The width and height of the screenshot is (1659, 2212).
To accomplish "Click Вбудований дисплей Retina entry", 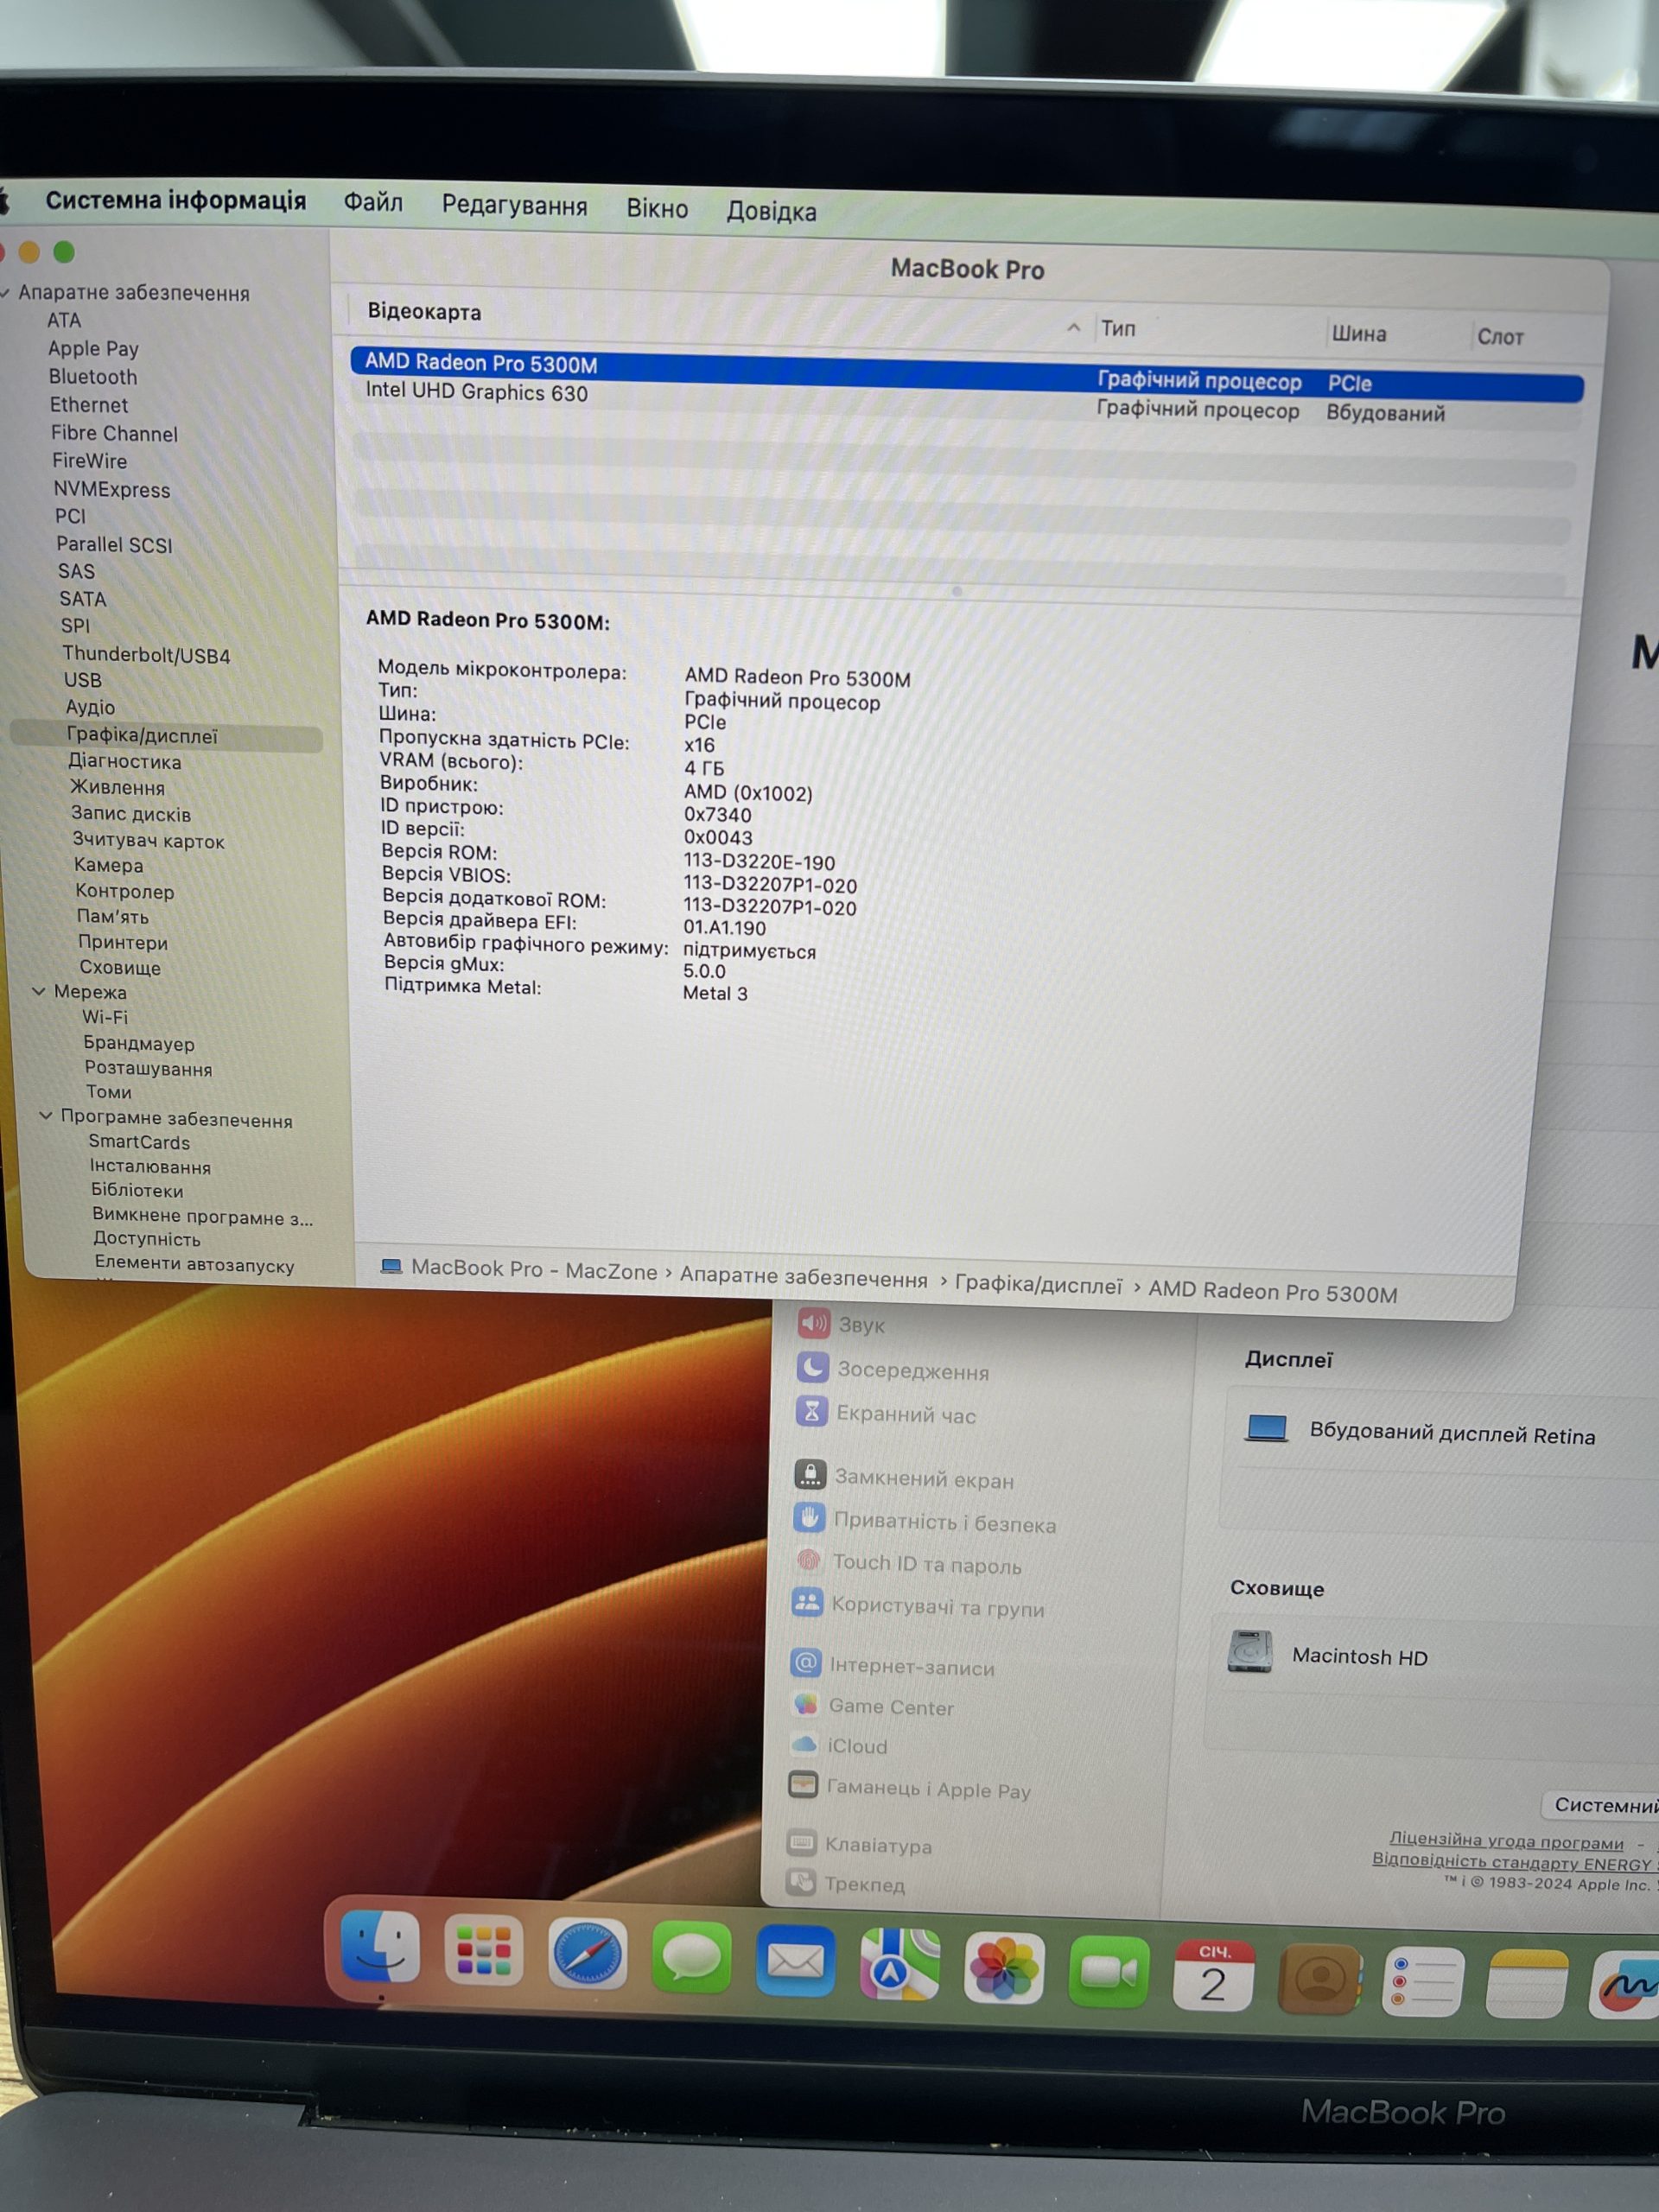I will pos(1420,1432).
